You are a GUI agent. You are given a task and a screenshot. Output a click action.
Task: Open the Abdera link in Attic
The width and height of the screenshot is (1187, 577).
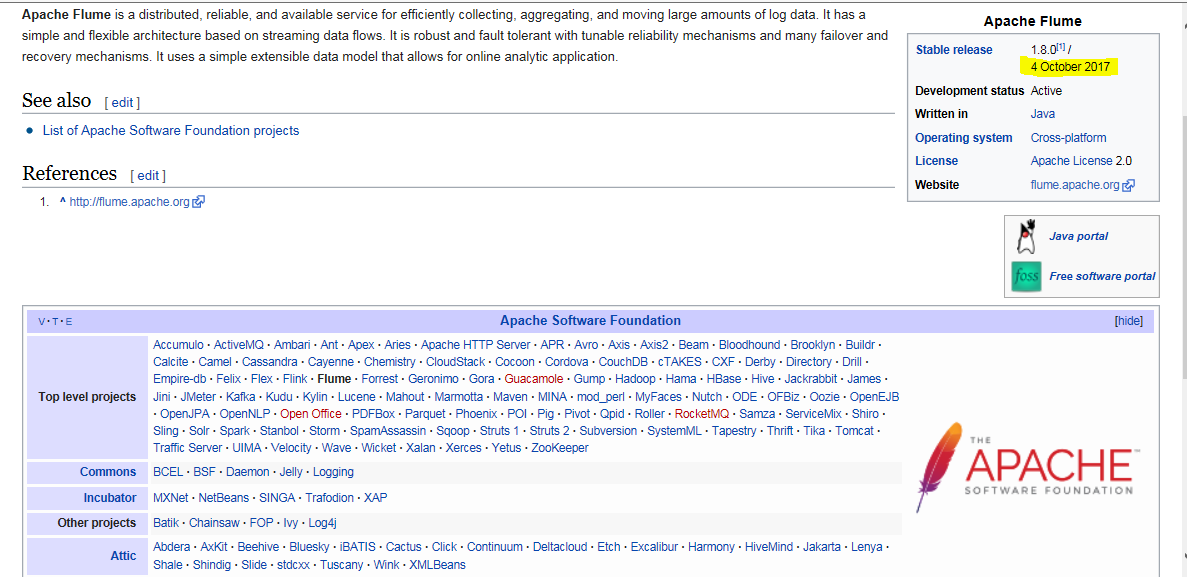click(x=171, y=547)
